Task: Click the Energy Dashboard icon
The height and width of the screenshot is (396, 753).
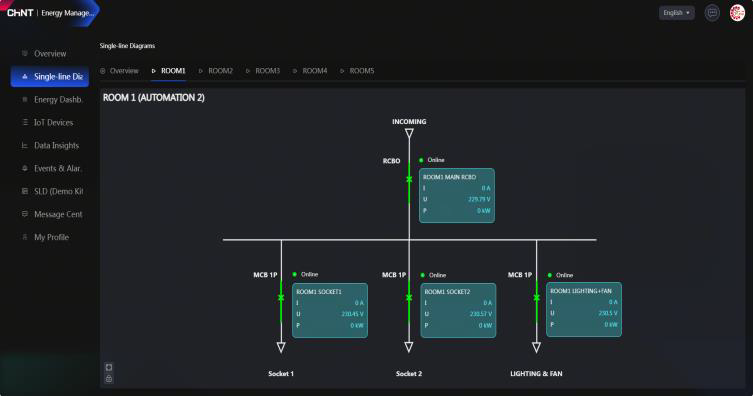Action: (x=25, y=99)
